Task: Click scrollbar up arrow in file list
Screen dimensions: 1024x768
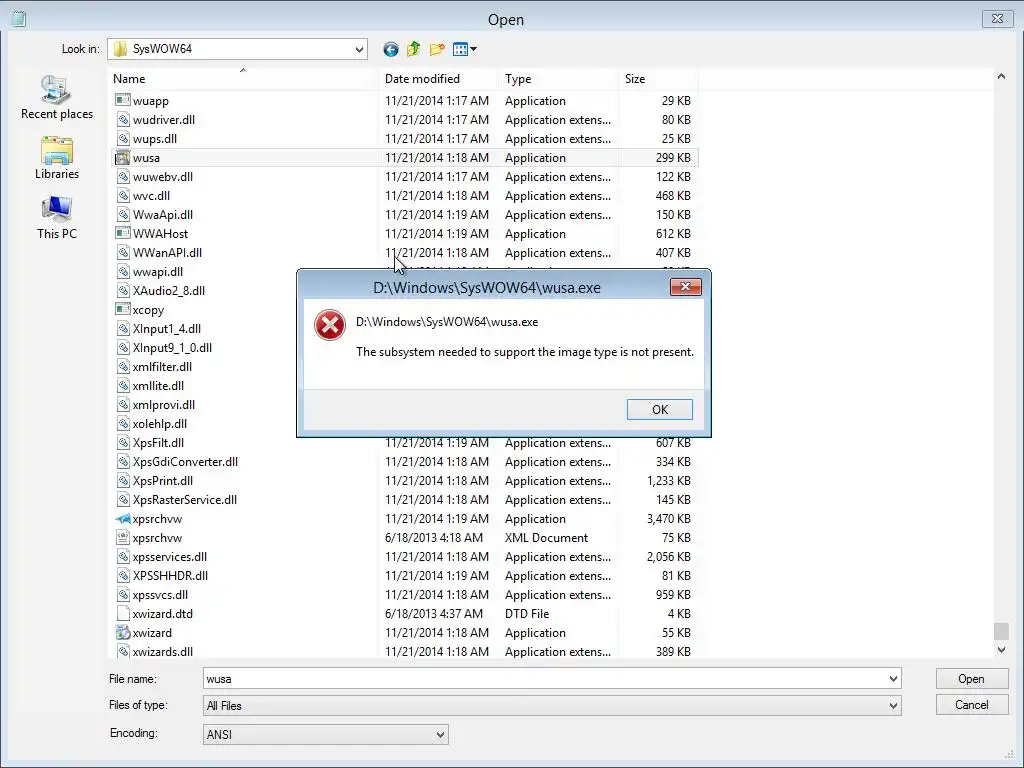Action: 1001,77
